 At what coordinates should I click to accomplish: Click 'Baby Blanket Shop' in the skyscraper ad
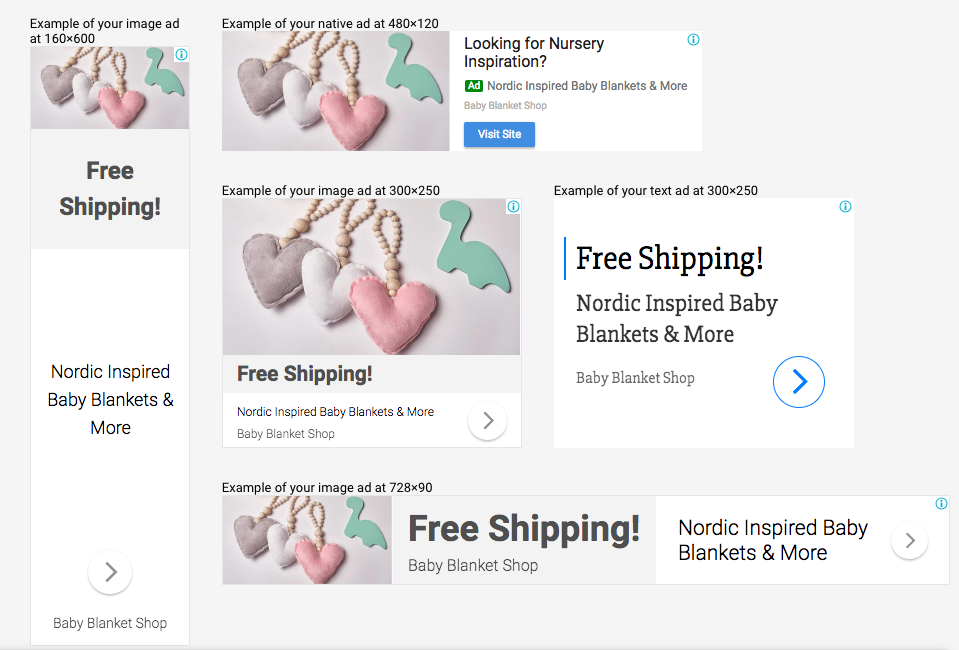tap(110, 623)
